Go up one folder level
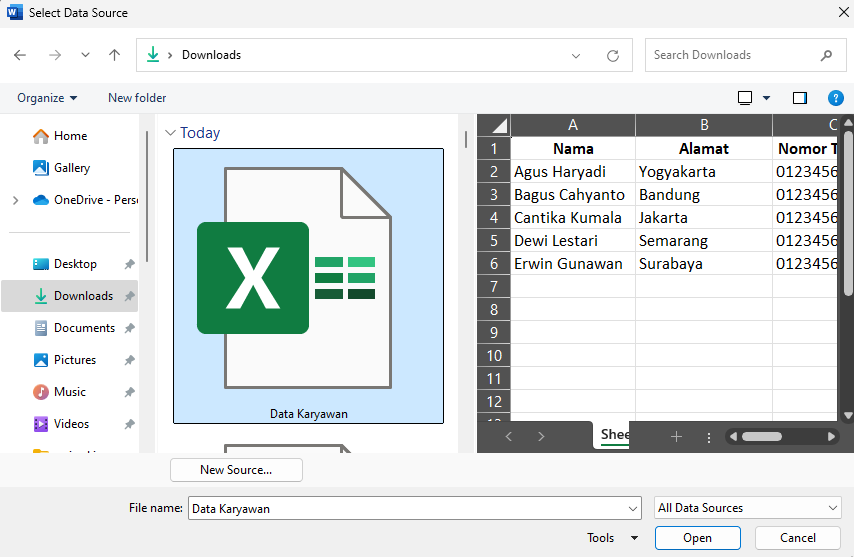This screenshot has height=557, width=854. click(x=114, y=55)
